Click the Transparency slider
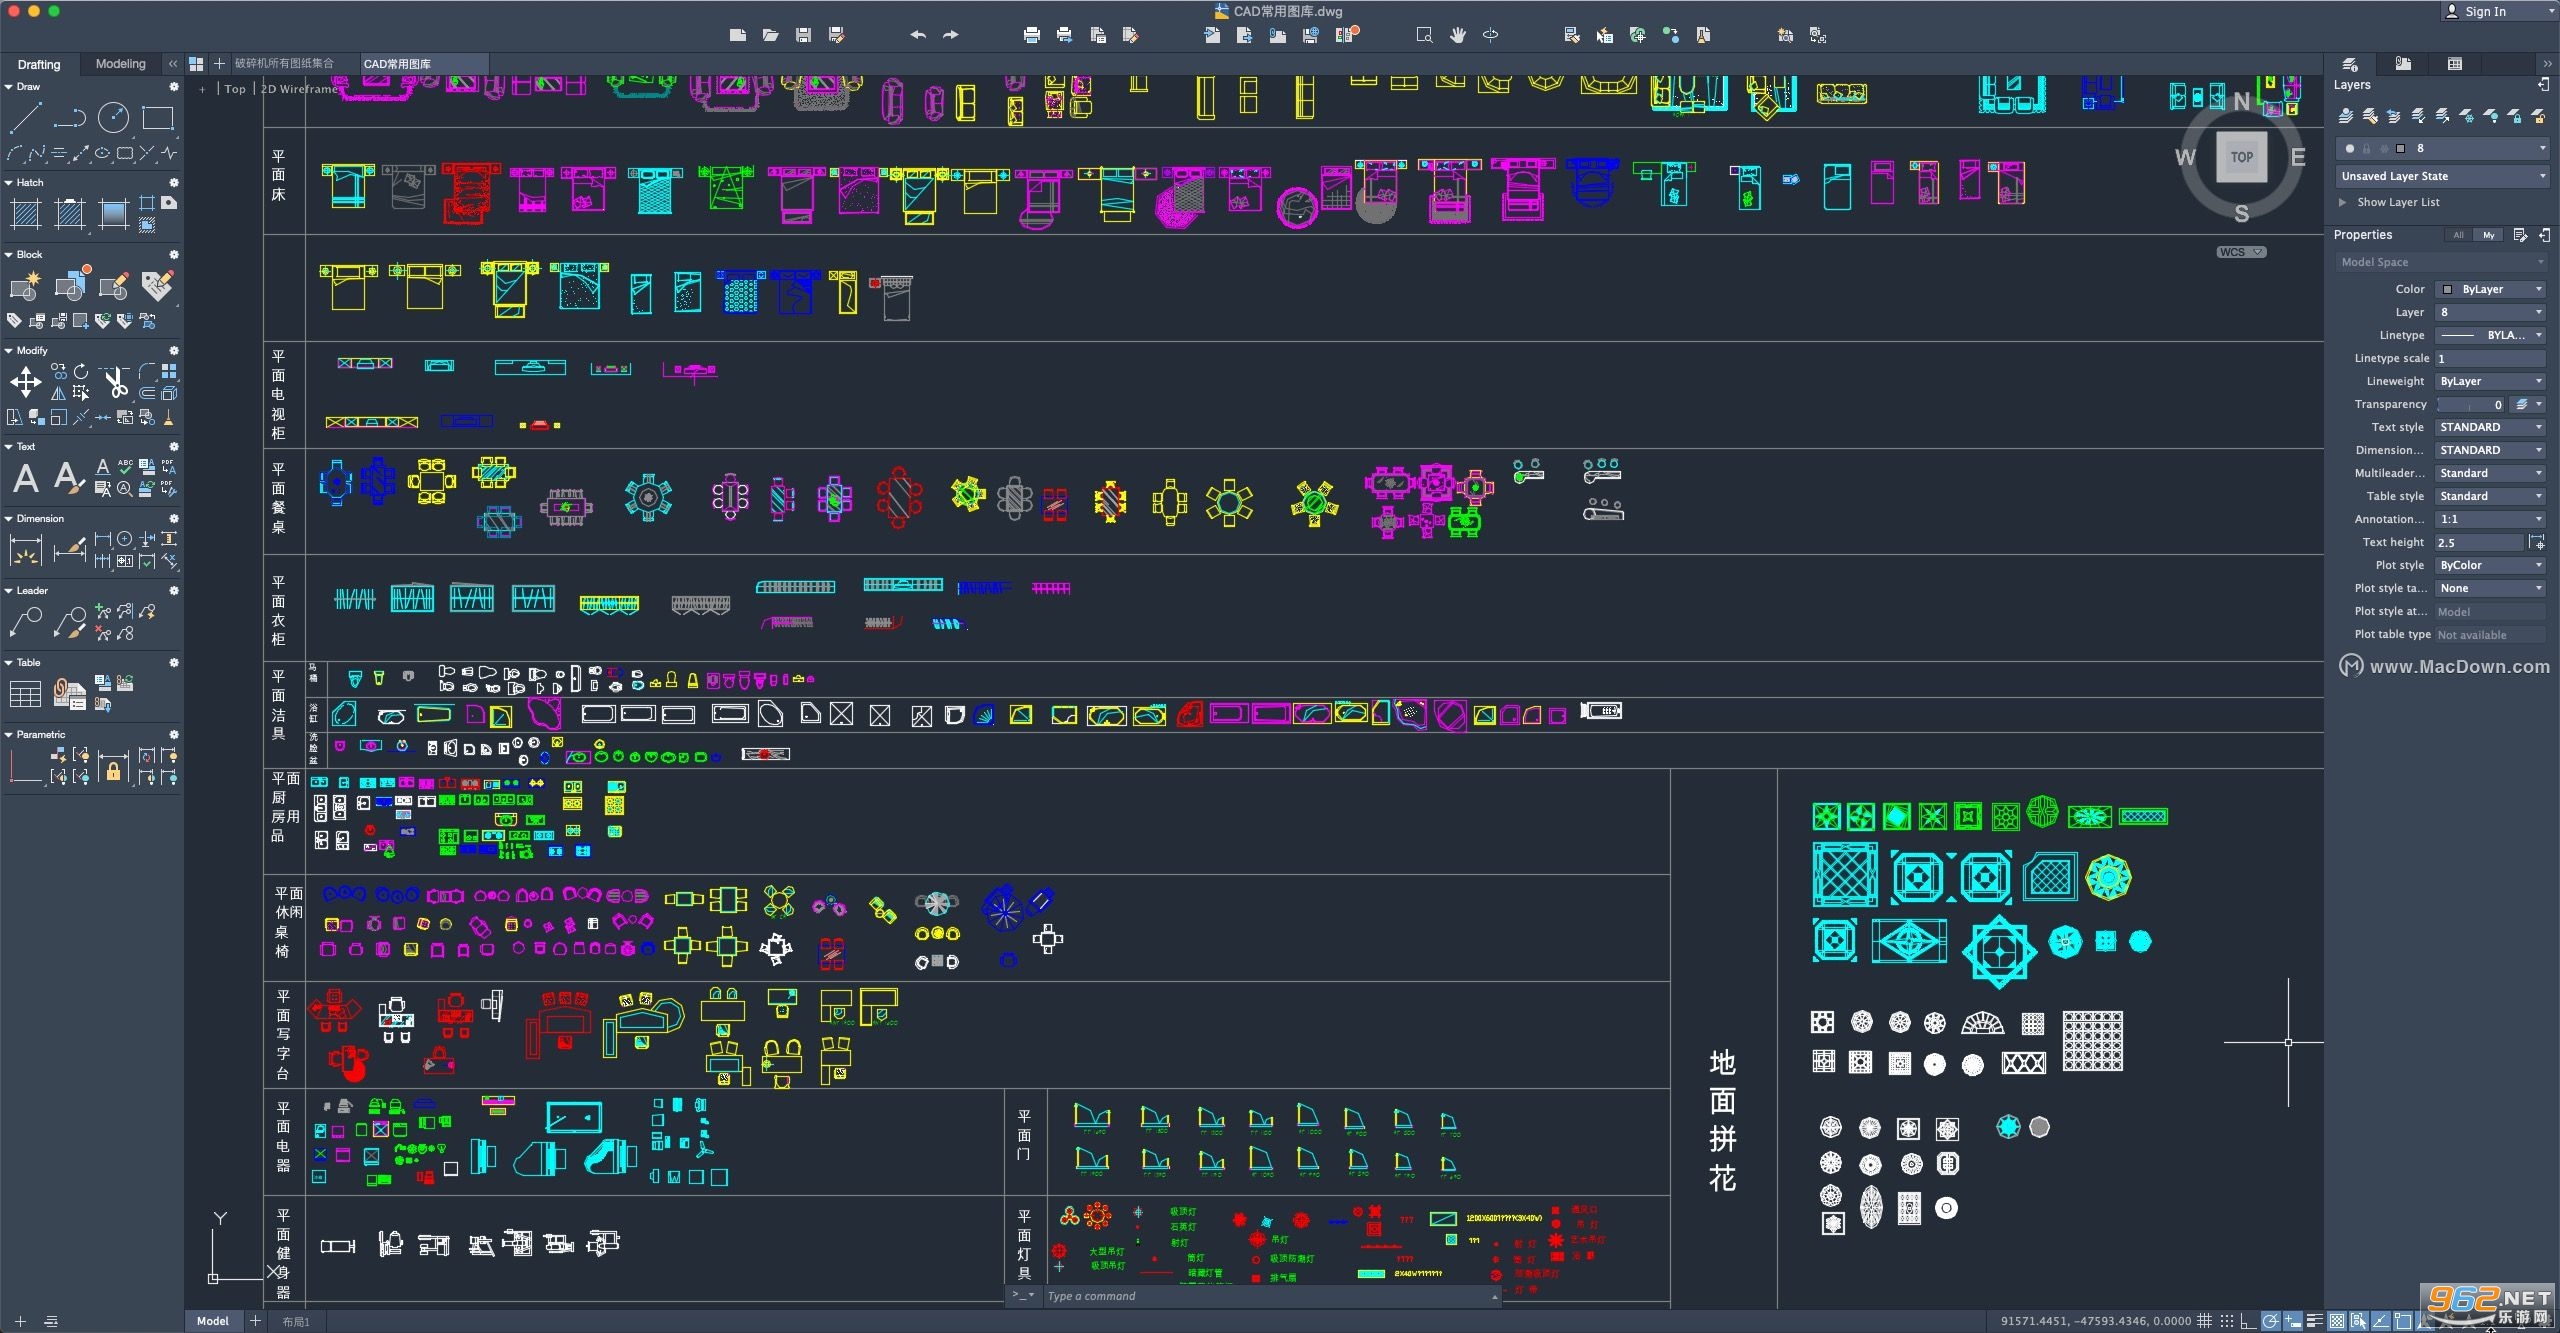The height and width of the screenshot is (1333, 2560). pyautogui.click(x=2471, y=404)
